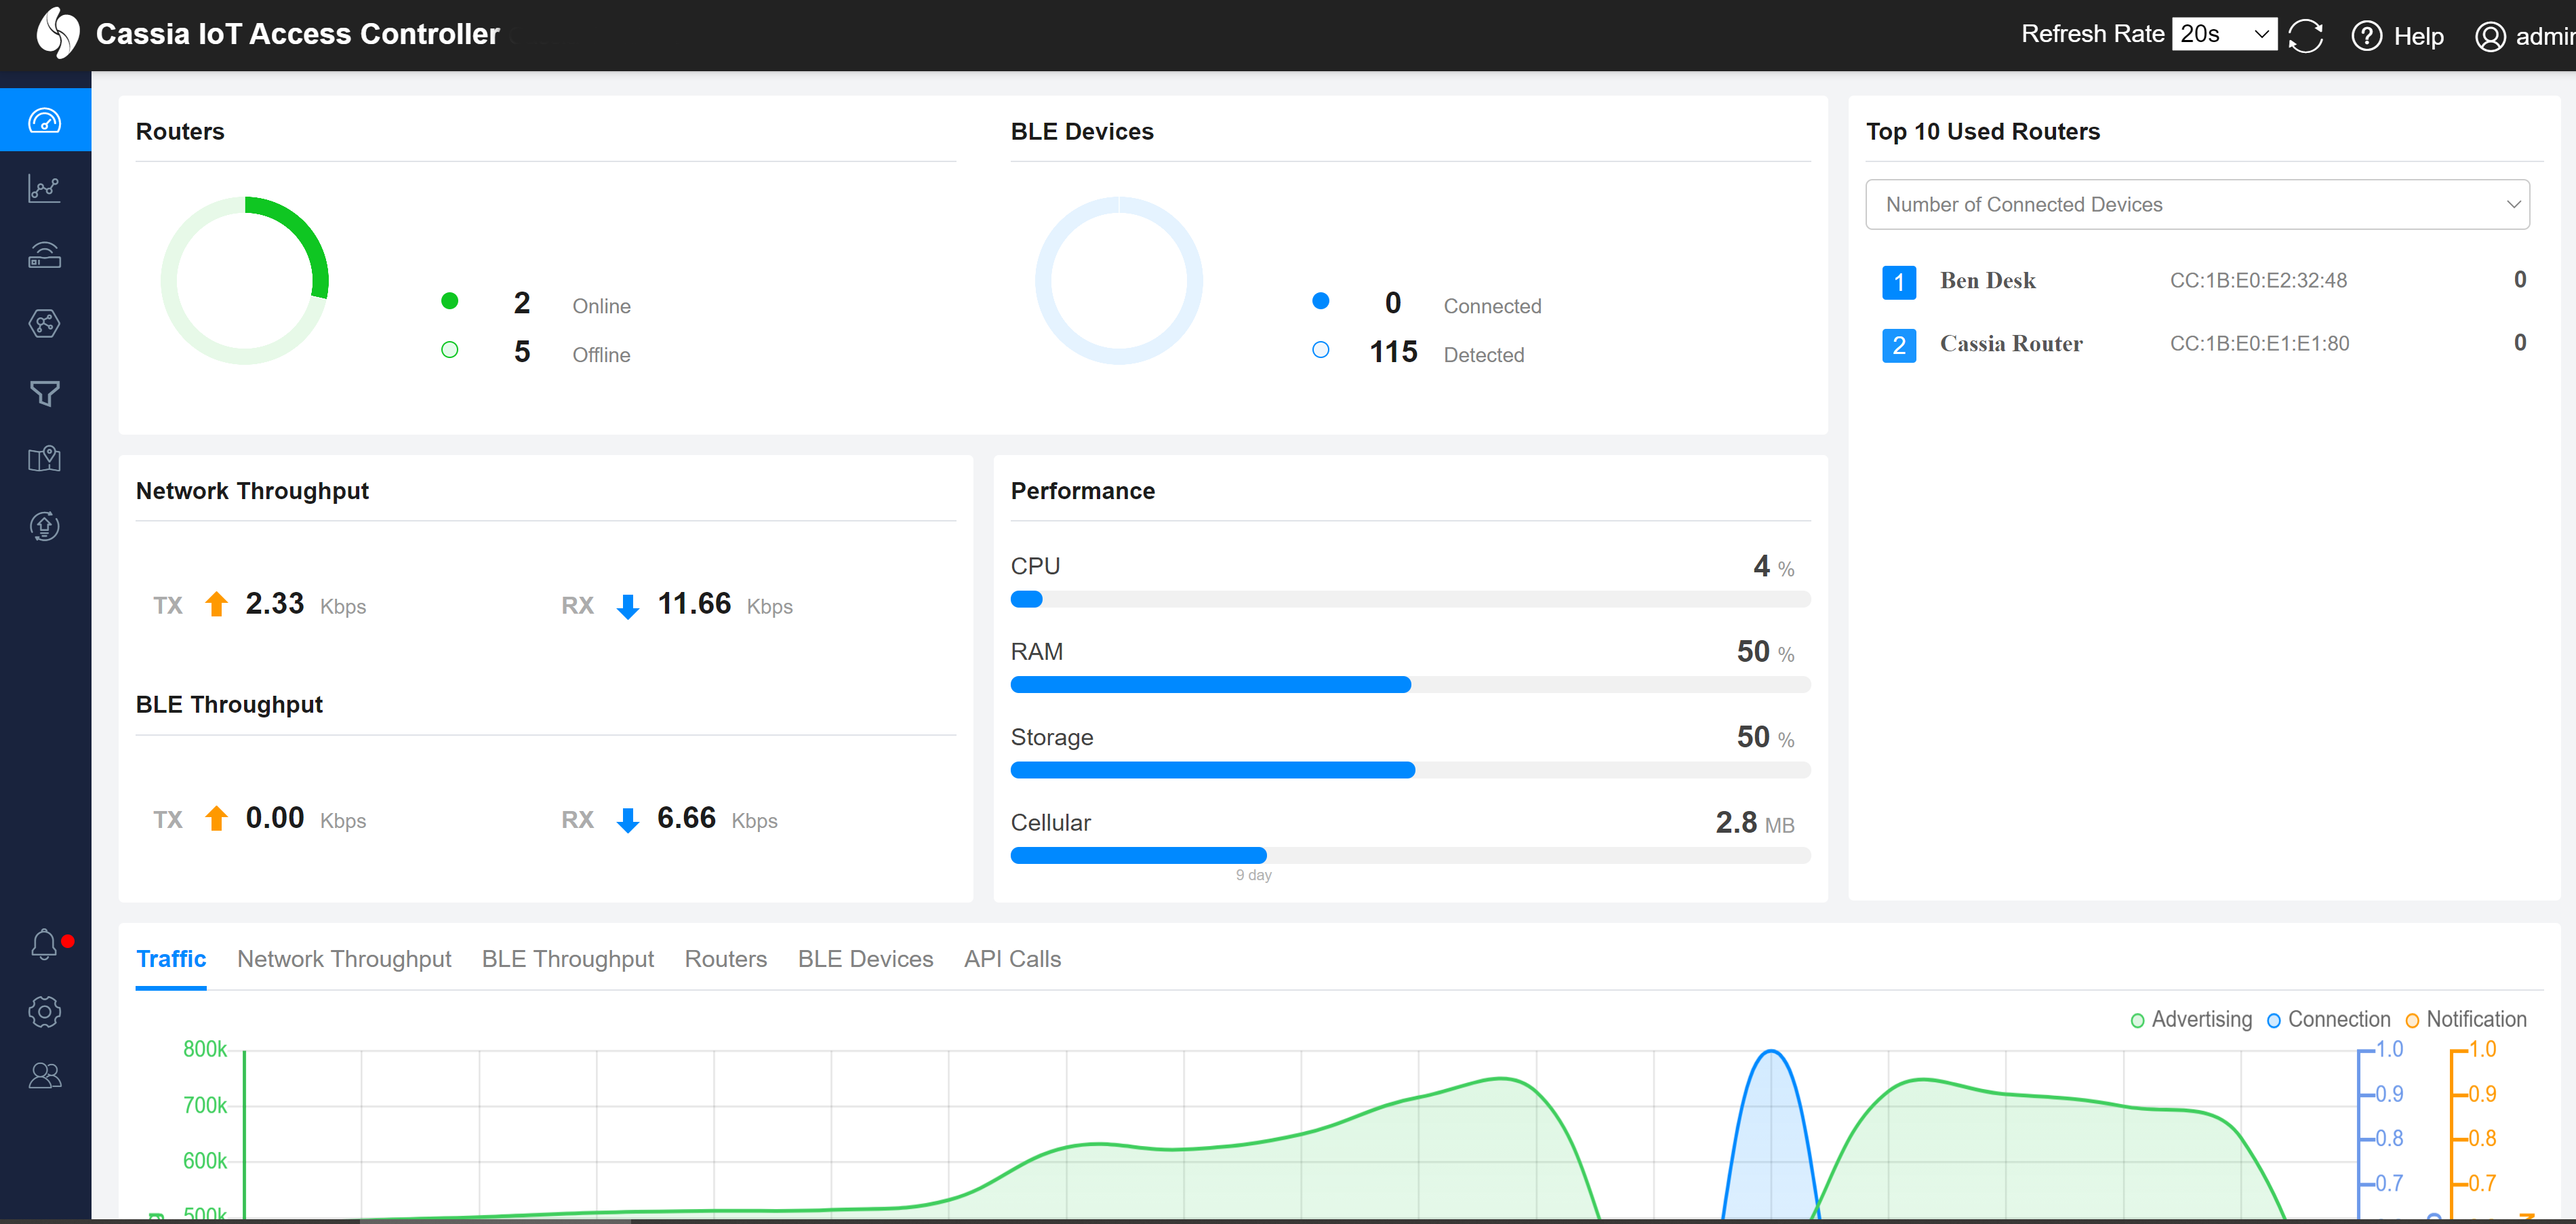Click rank badge 1 for Ben Desk
This screenshot has height=1224, width=2576.
(1899, 282)
